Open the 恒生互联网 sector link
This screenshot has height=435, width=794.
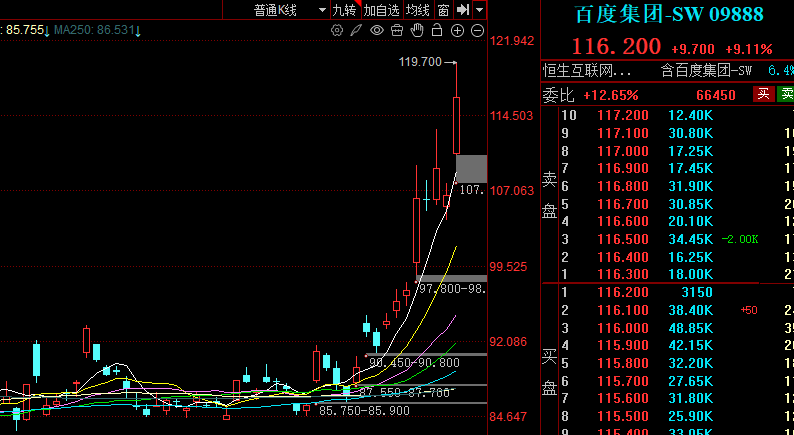tap(587, 71)
